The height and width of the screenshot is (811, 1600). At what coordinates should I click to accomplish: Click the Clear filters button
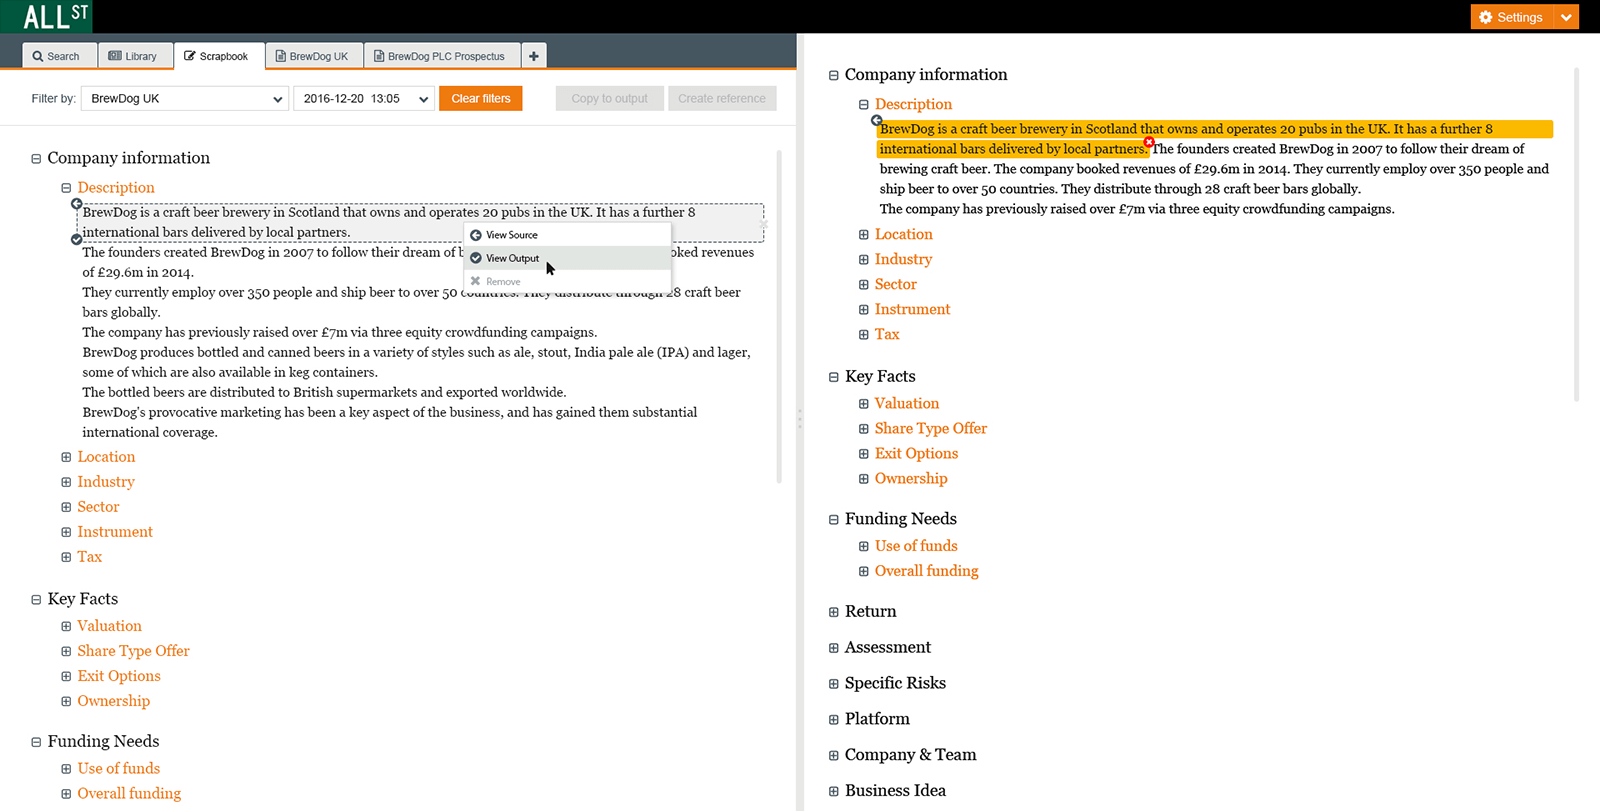click(481, 98)
